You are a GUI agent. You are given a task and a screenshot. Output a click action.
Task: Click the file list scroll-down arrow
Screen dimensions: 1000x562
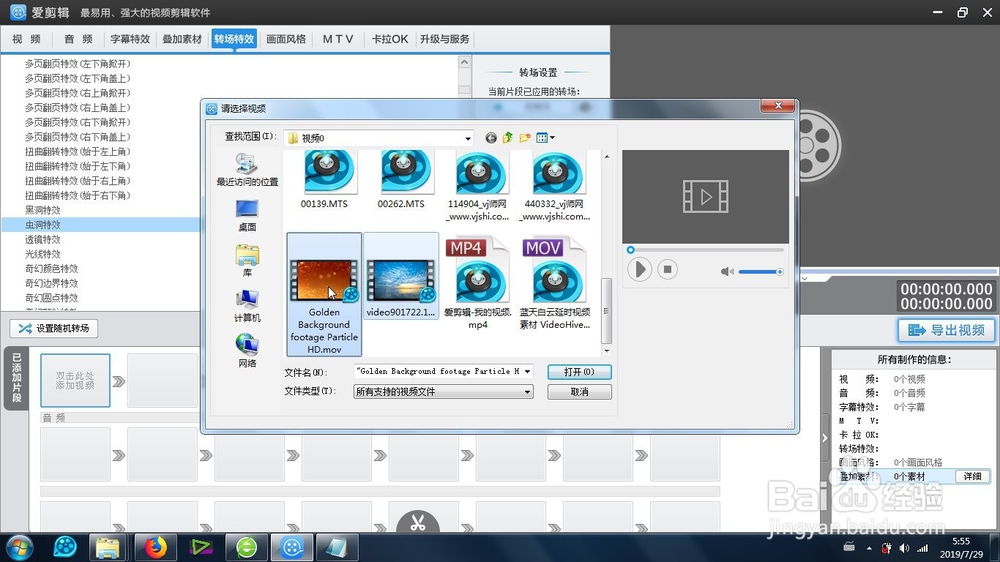point(607,350)
